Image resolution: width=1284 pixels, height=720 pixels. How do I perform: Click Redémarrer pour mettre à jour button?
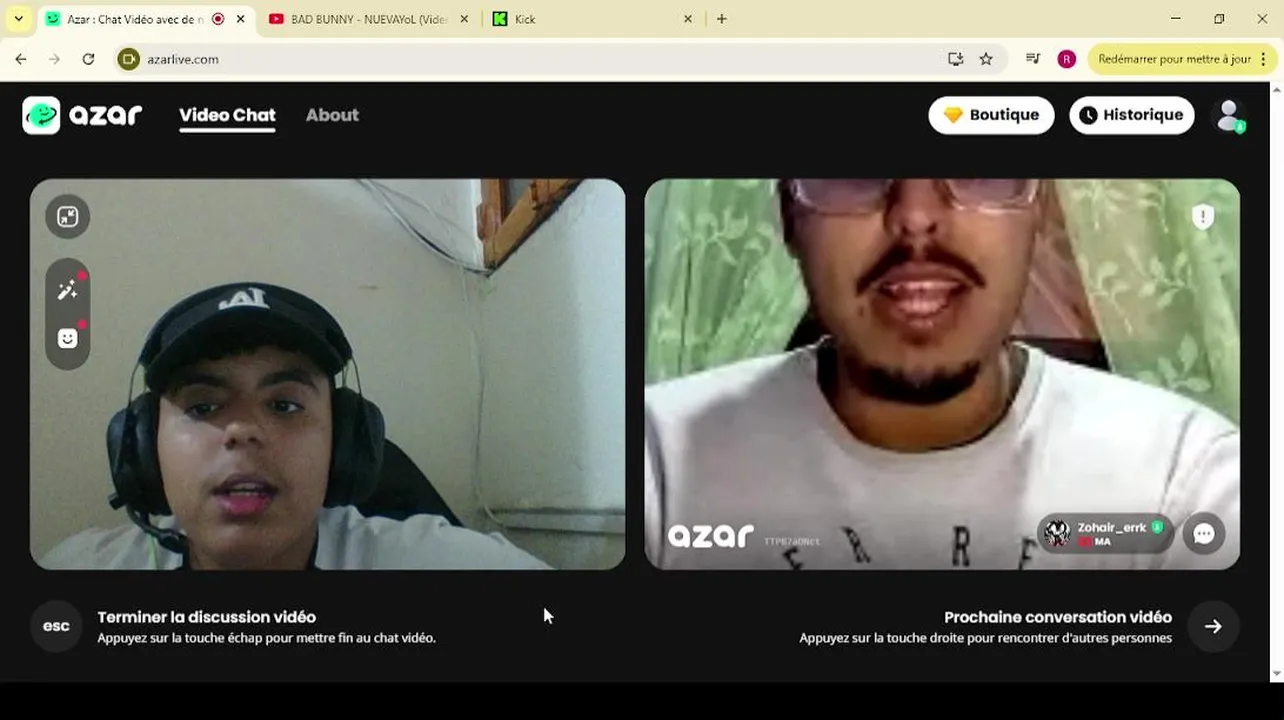pos(1174,59)
